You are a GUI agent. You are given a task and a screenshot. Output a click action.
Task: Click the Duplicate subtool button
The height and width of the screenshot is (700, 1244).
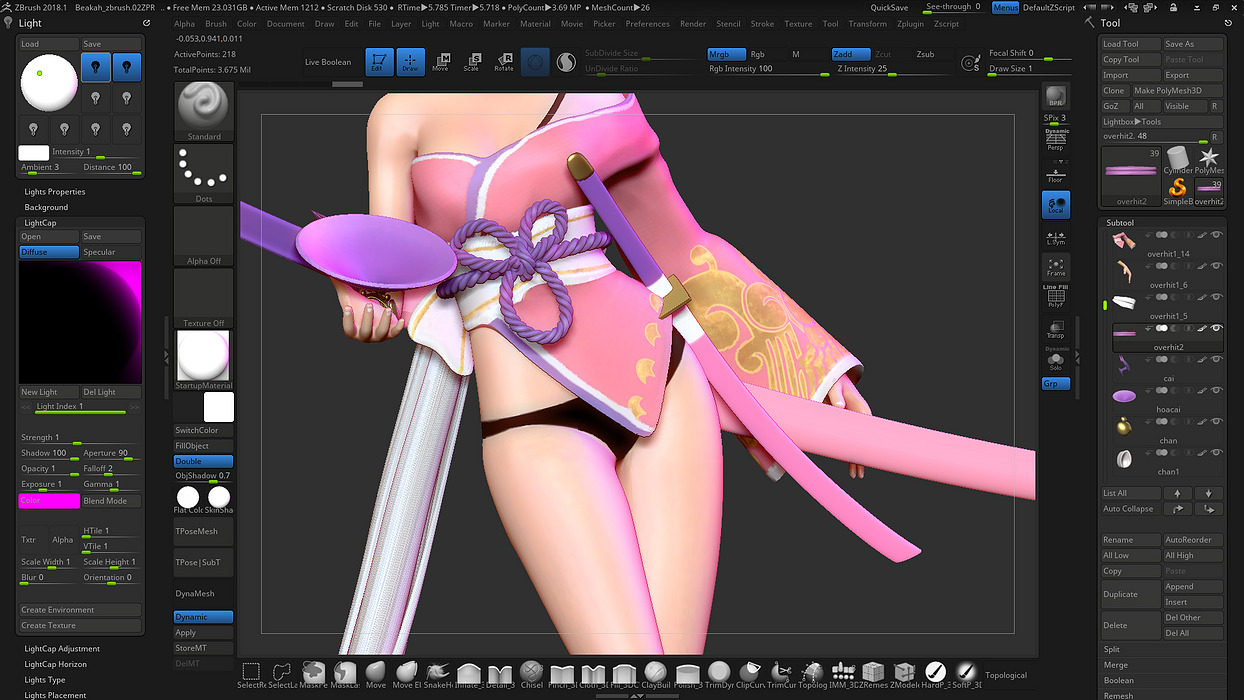pos(1130,594)
